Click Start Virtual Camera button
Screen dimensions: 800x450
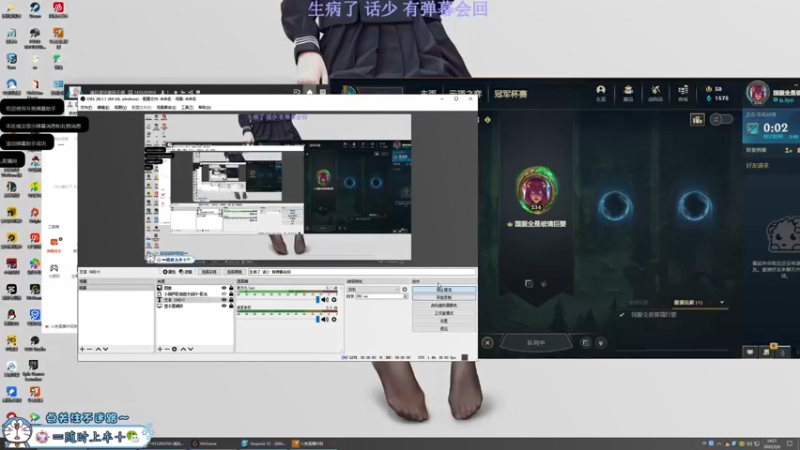tap(444, 305)
